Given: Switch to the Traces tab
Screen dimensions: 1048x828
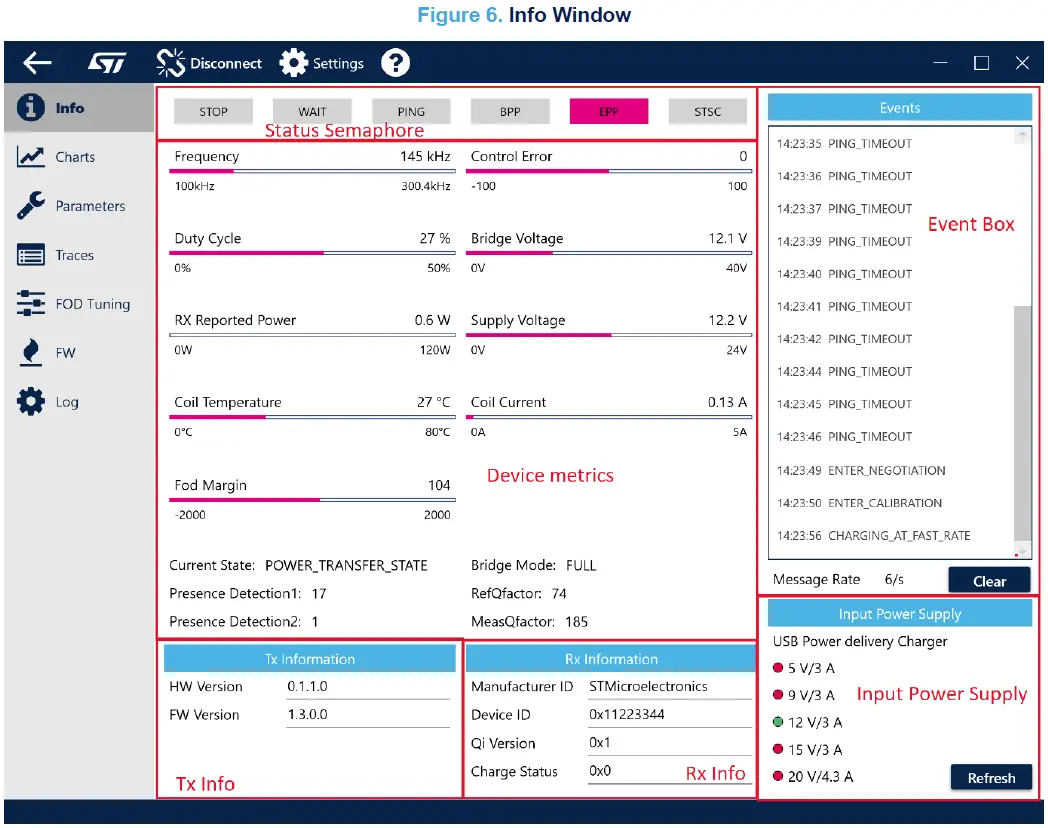Looking at the screenshot, I should (x=74, y=255).
